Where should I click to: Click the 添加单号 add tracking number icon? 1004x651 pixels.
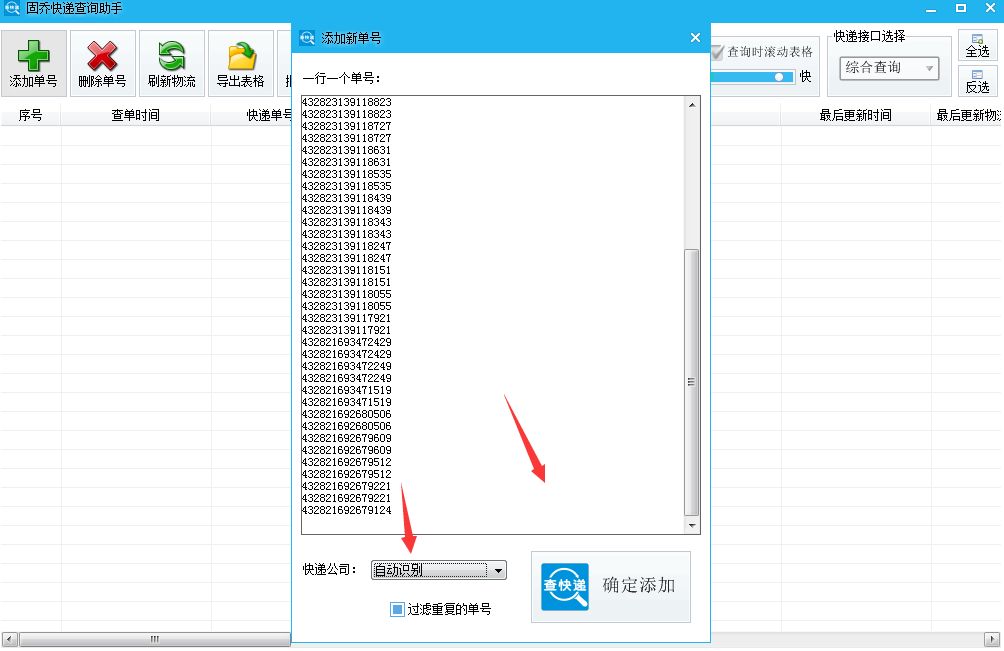click(x=33, y=55)
